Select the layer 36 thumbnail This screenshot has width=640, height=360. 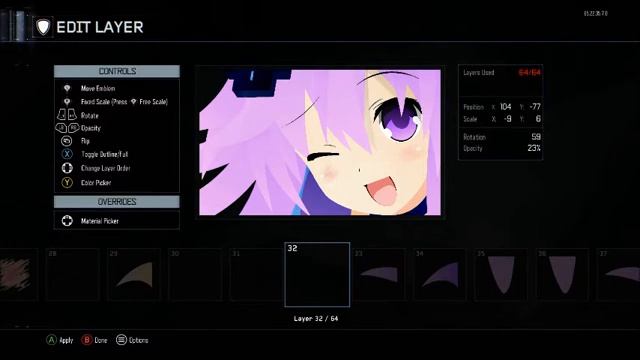562,274
